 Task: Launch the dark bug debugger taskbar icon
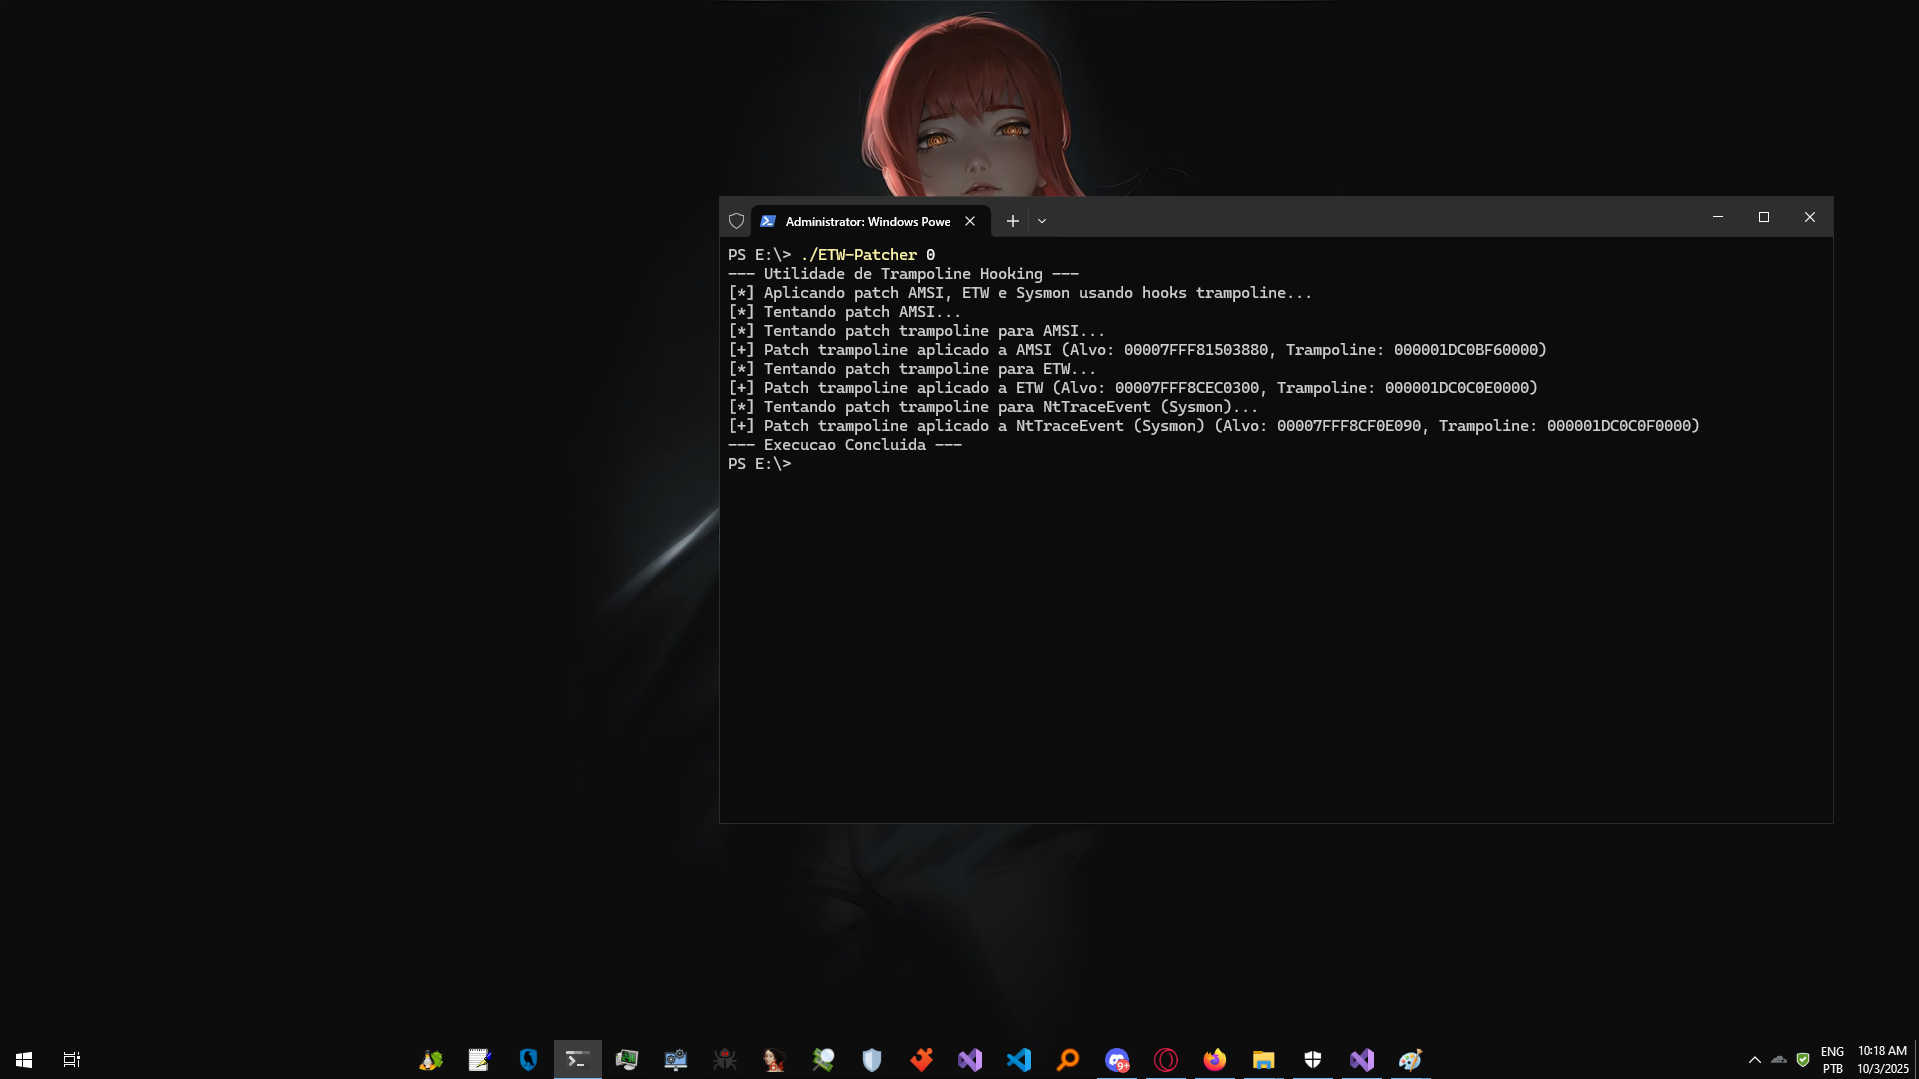[725, 1059]
